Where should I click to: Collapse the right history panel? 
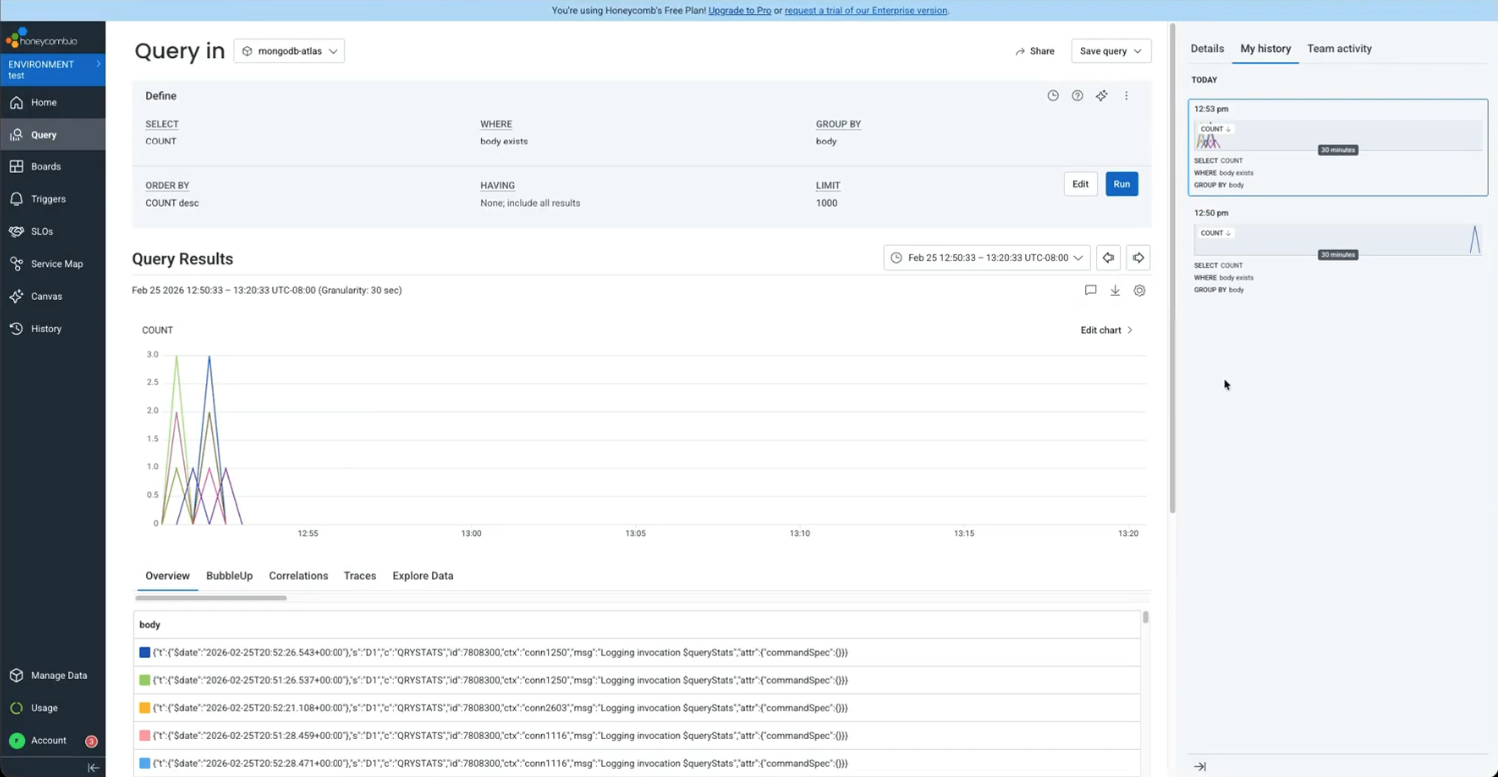1200,767
